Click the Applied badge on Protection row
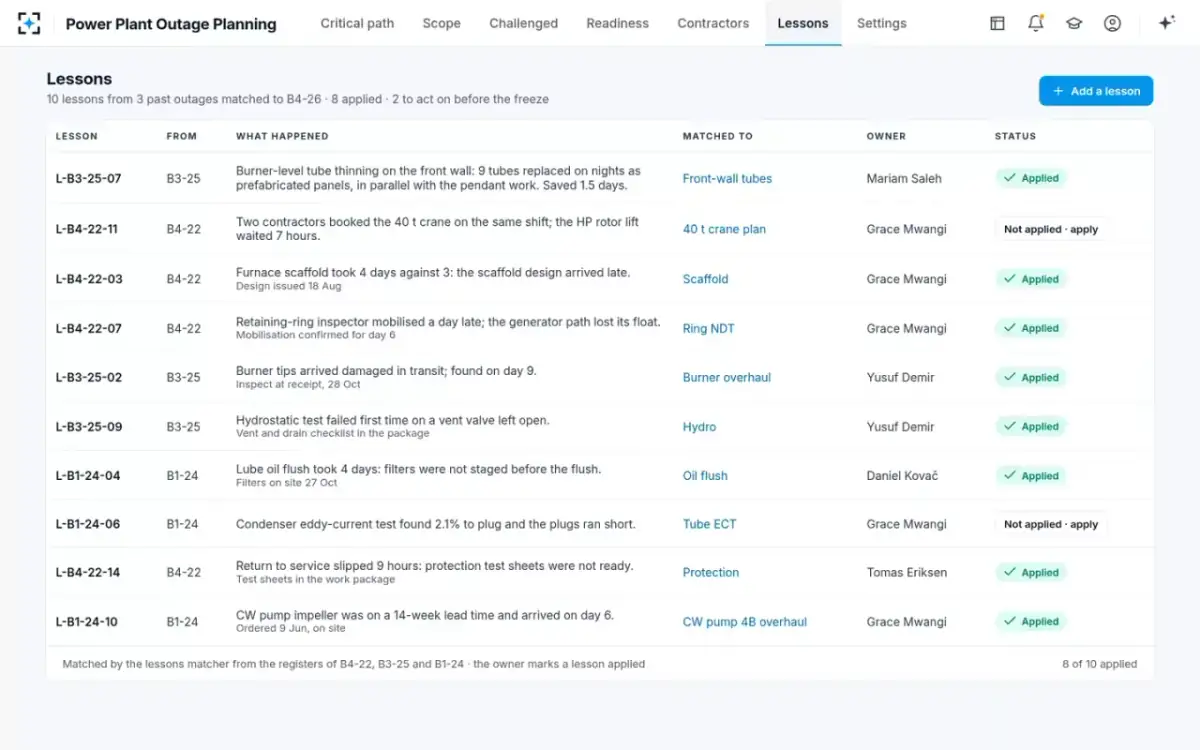This screenshot has height=750, width=1200. 1031,573
